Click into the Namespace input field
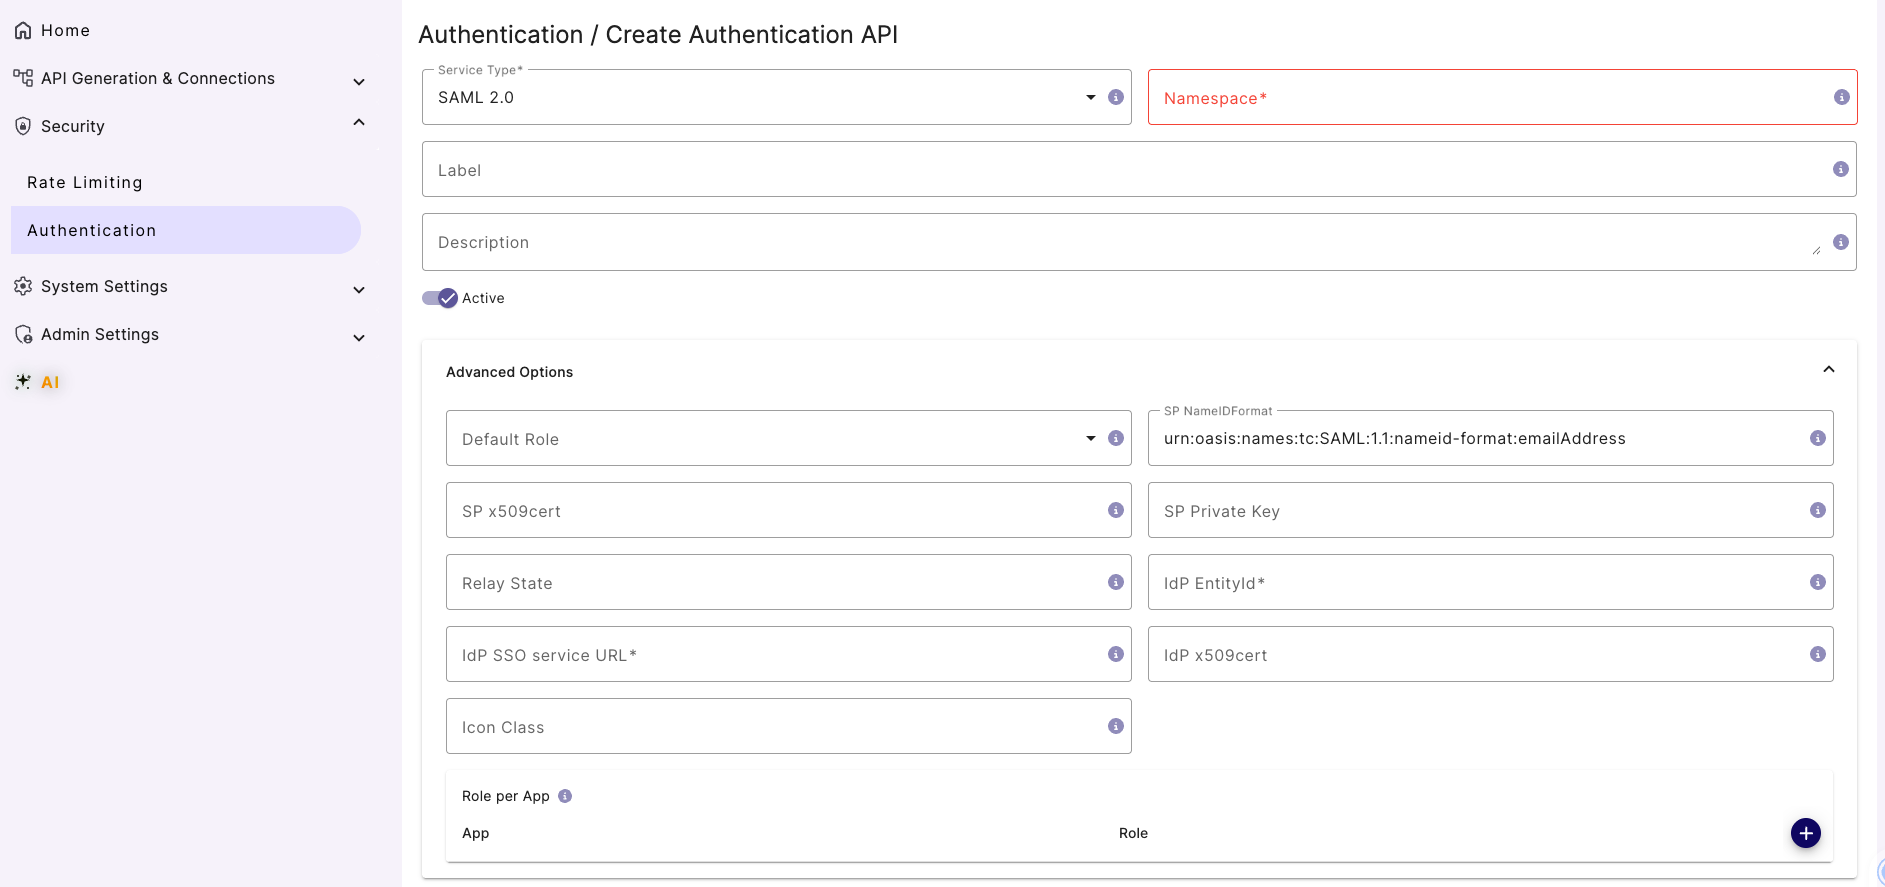Screen dimensions: 1885x887 (x=1490, y=97)
